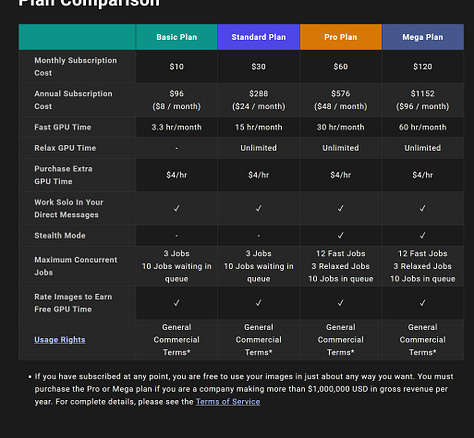Click Rate Images checkmark under Basic Plan
Screen dimensions: 474x438
177,303
